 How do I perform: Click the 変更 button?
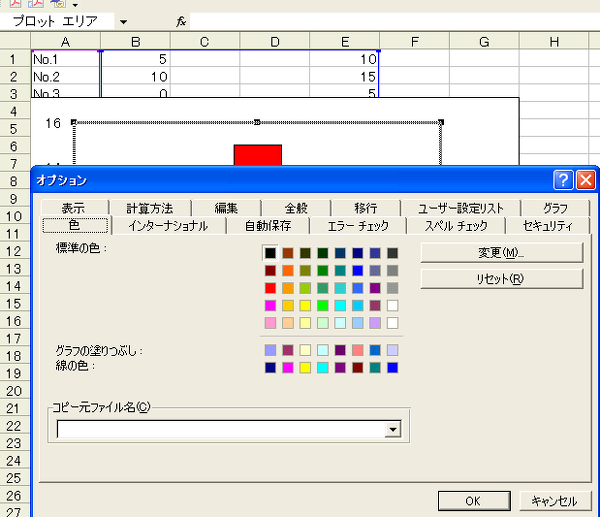pos(501,252)
